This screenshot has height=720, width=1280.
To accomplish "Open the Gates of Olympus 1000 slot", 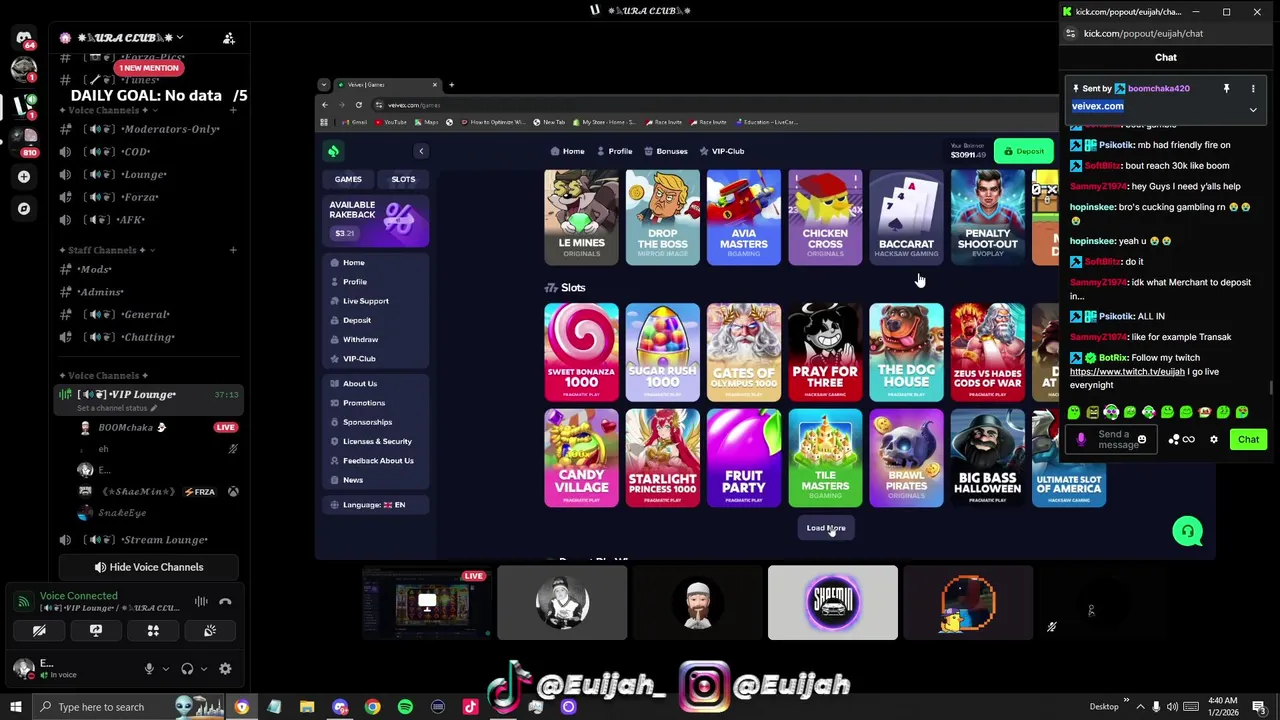I will coord(744,352).
